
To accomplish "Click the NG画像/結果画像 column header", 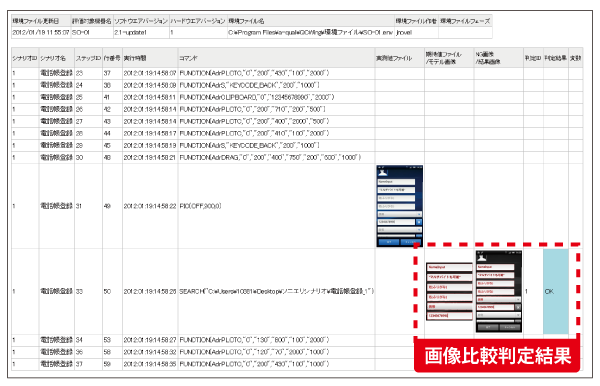I will [x=499, y=58].
